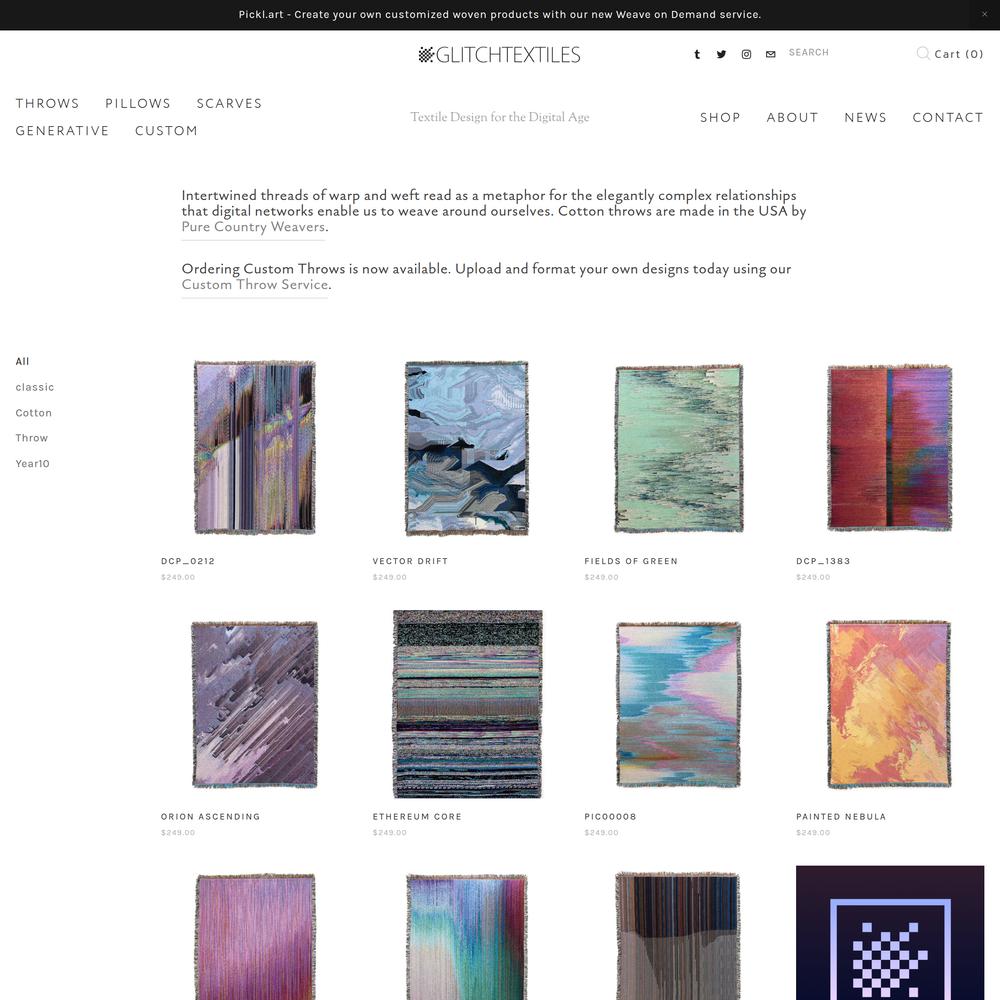The image size is (1000, 1000).
Task: Filter products by Year10 tag
Action: pyautogui.click(x=33, y=464)
